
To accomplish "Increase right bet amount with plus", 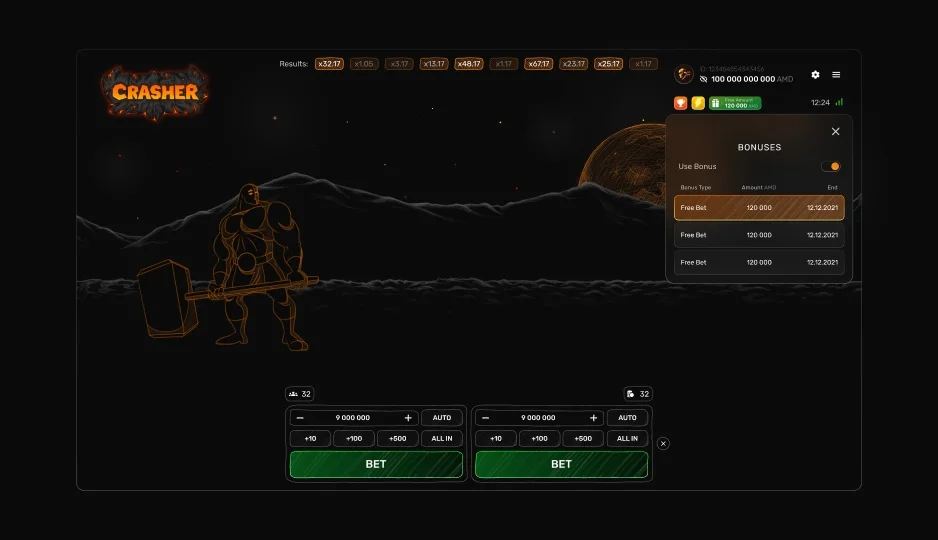I will (x=594, y=418).
